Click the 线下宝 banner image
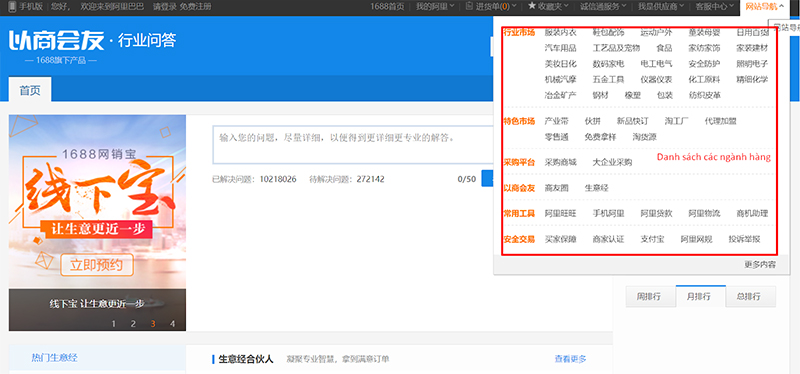This screenshot has height=374, width=800. pyautogui.click(x=97, y=222)
